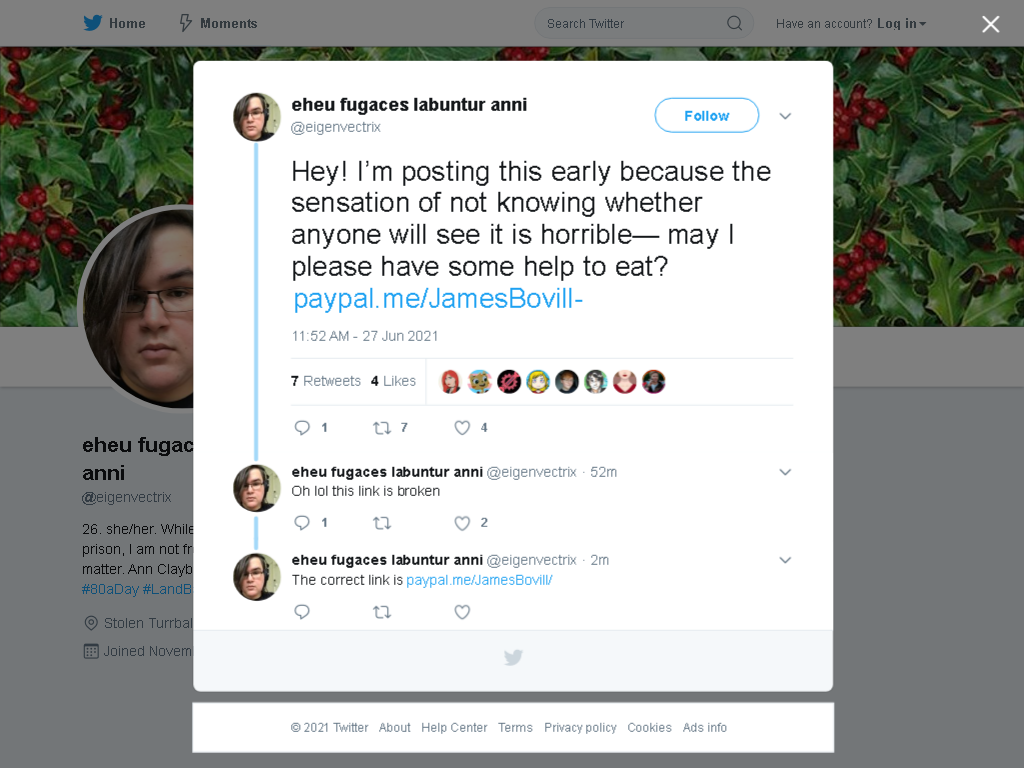
Task: Click the Twitter bird Home icon
Action: click(93, 24)
